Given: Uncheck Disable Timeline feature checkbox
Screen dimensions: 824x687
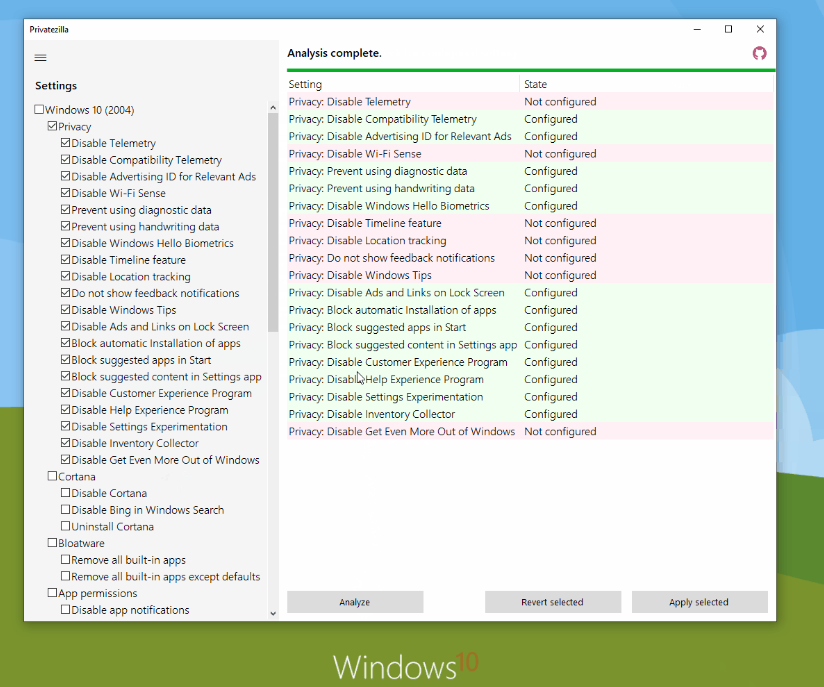Looking at the screenshot, I should (65, 259).
